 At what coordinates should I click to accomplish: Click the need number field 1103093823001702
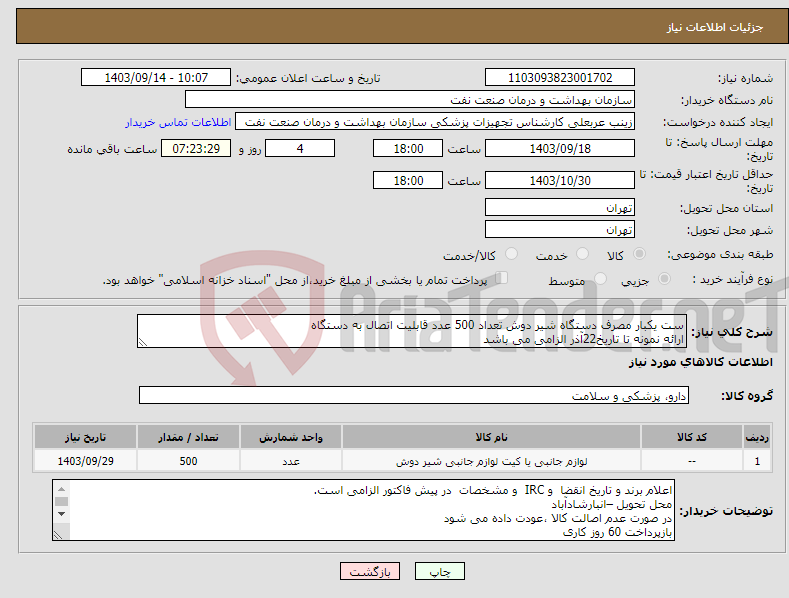(x=560, y=78)
